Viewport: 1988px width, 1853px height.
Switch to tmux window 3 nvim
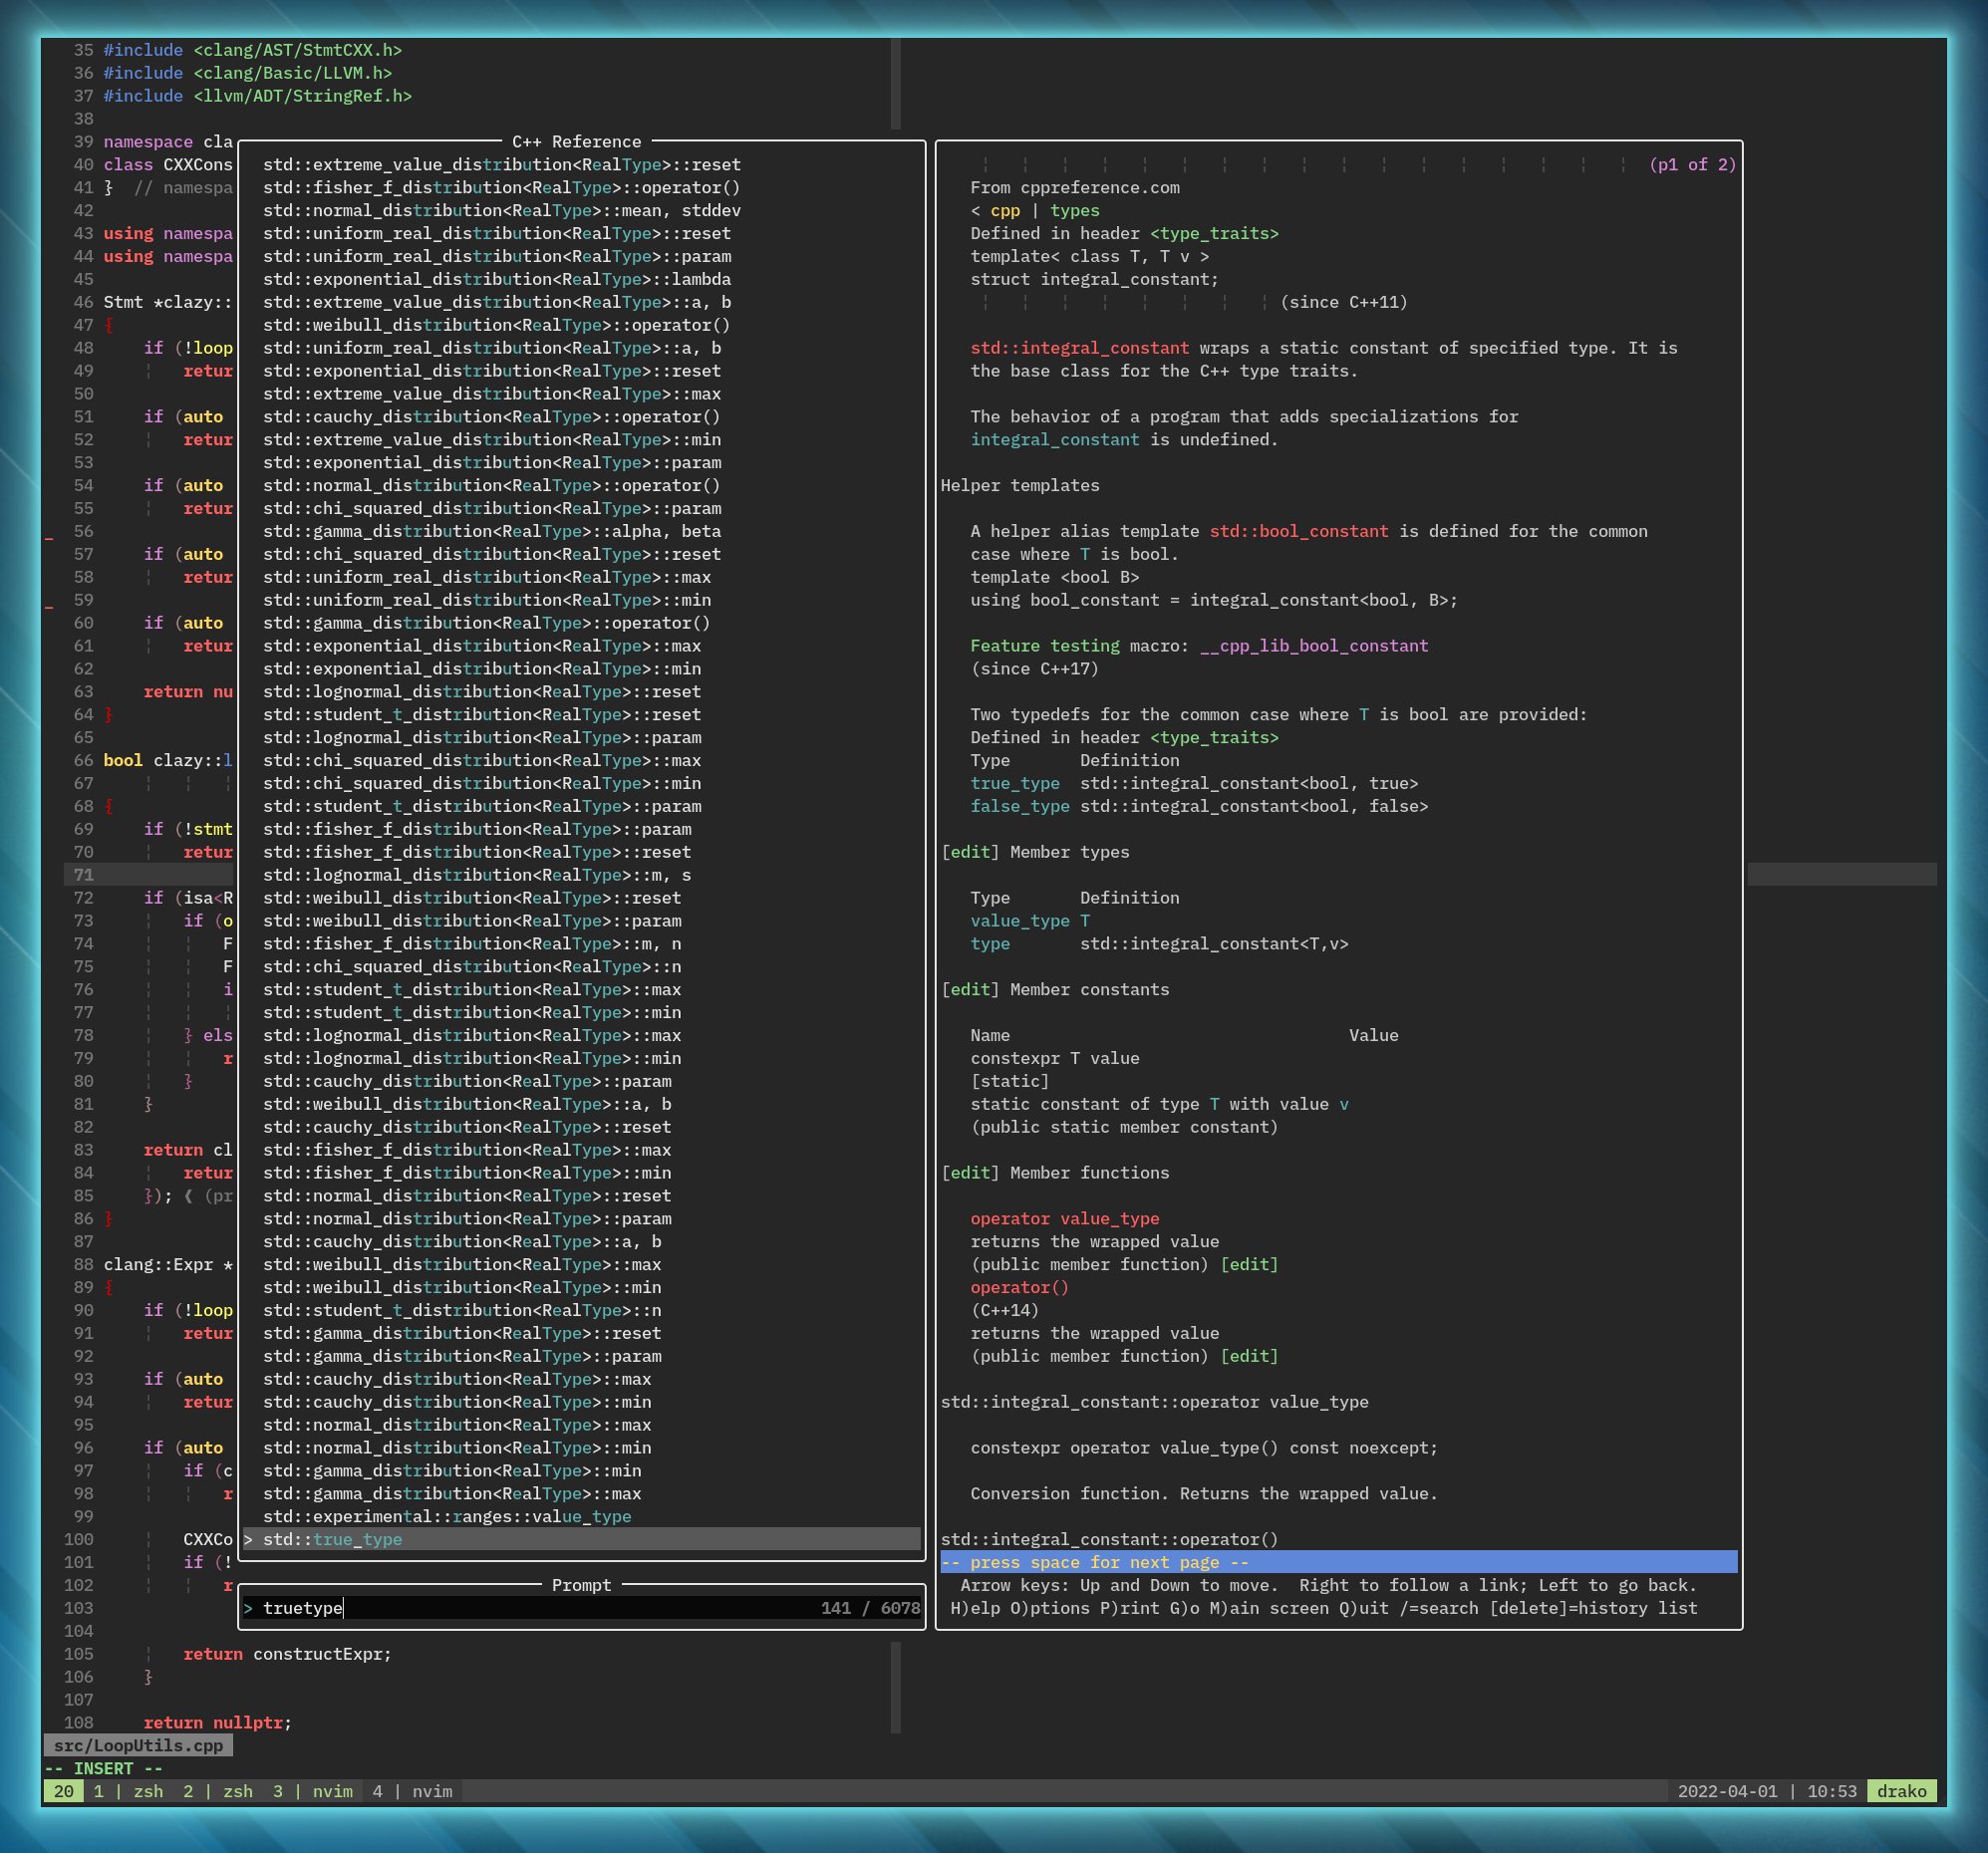click(x=312, y=1791)
